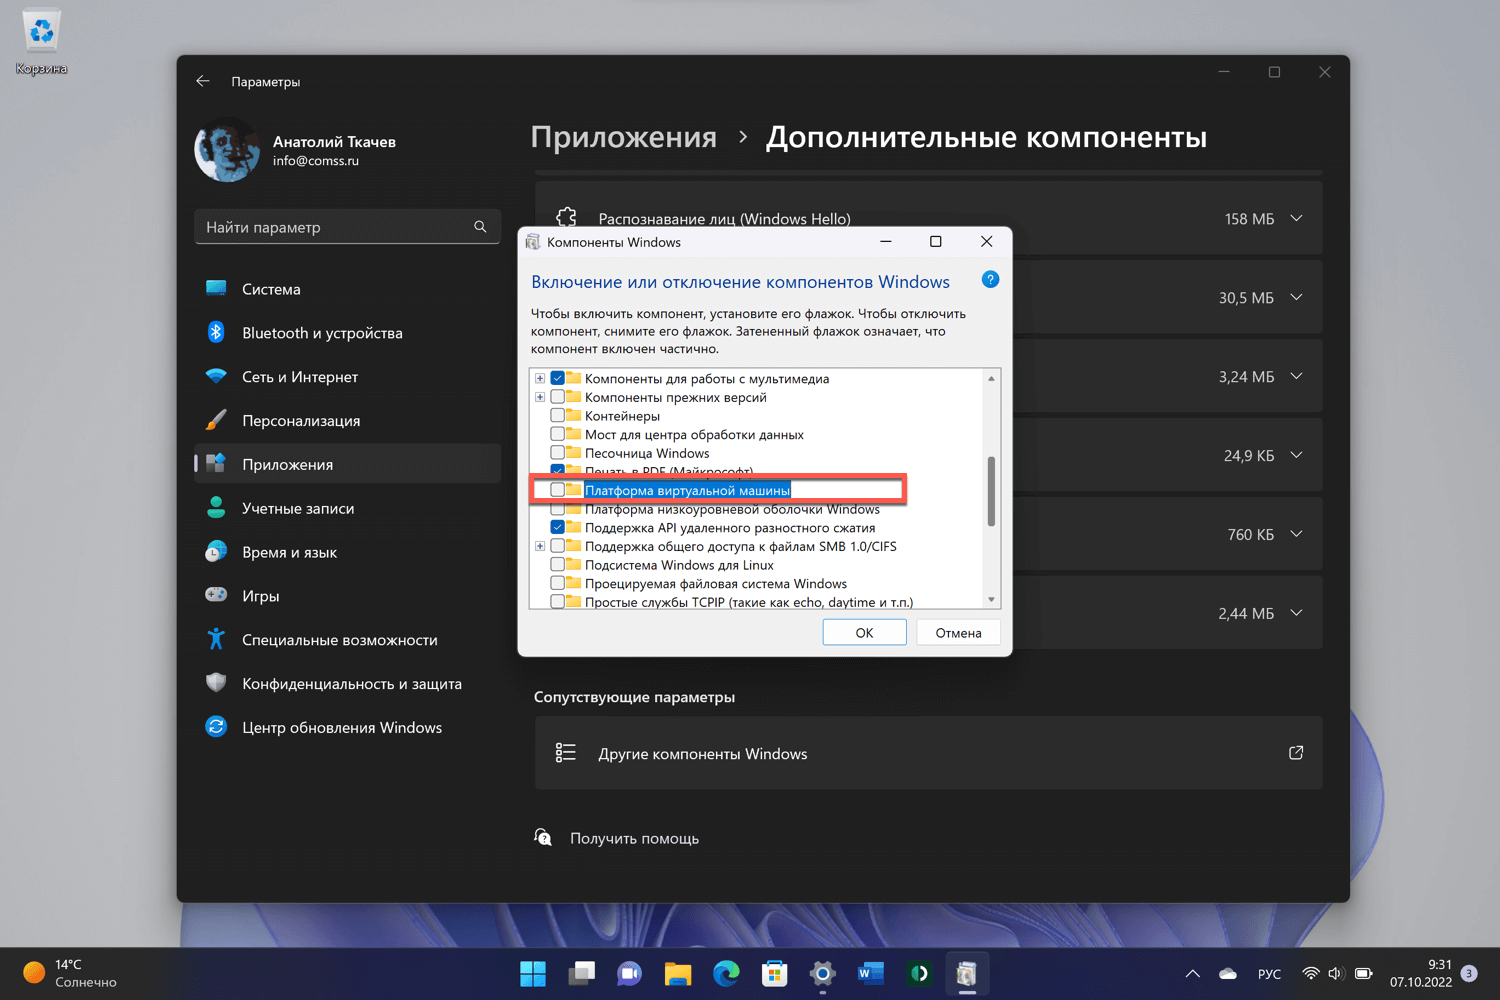Viewport: 1500px width, 1000px height.
Task: Open Microsoft Store from the taskbar
Action: pos(774,973)
